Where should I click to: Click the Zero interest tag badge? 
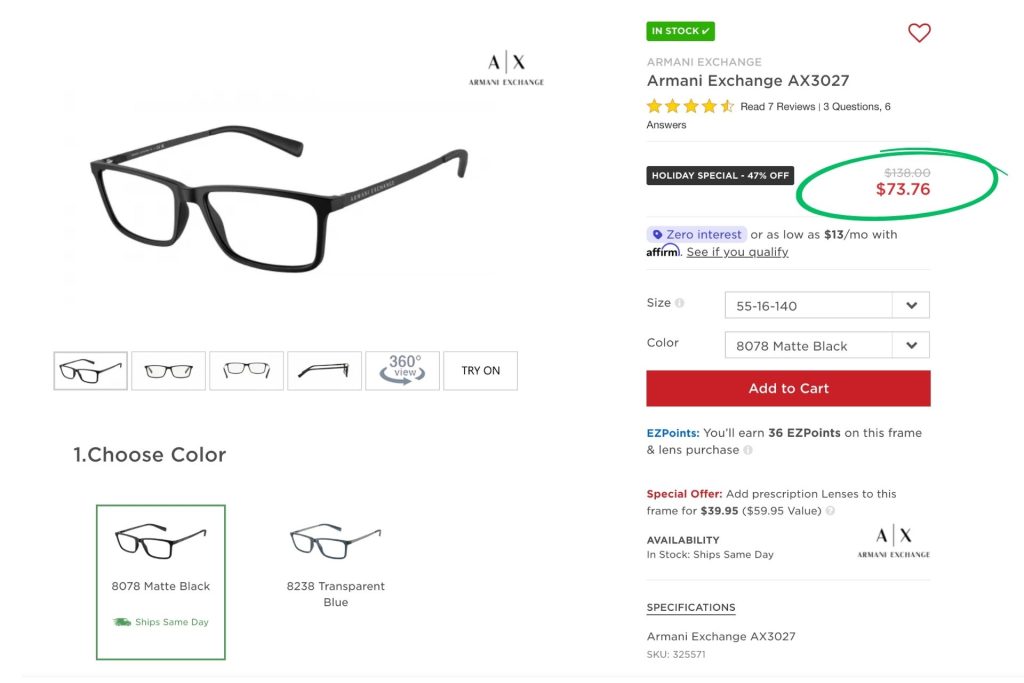point(697,234)
